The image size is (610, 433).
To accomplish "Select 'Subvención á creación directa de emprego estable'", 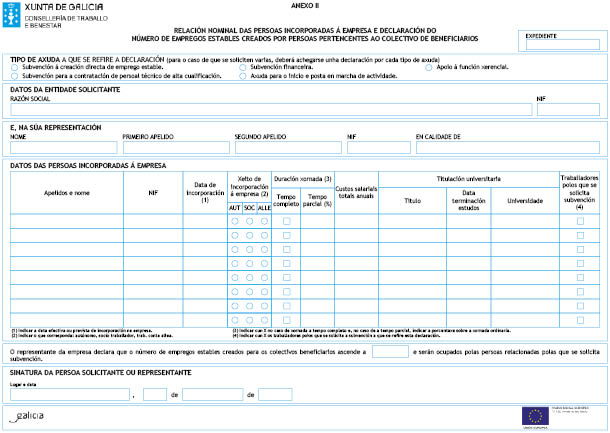I will 15,66.
